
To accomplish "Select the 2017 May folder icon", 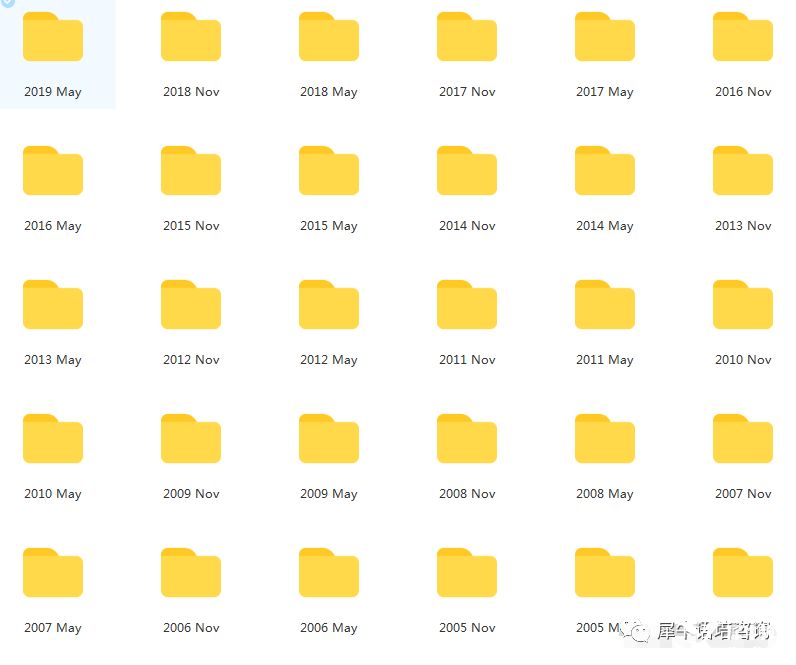I will pyautogui.click(x=605, y=37).
